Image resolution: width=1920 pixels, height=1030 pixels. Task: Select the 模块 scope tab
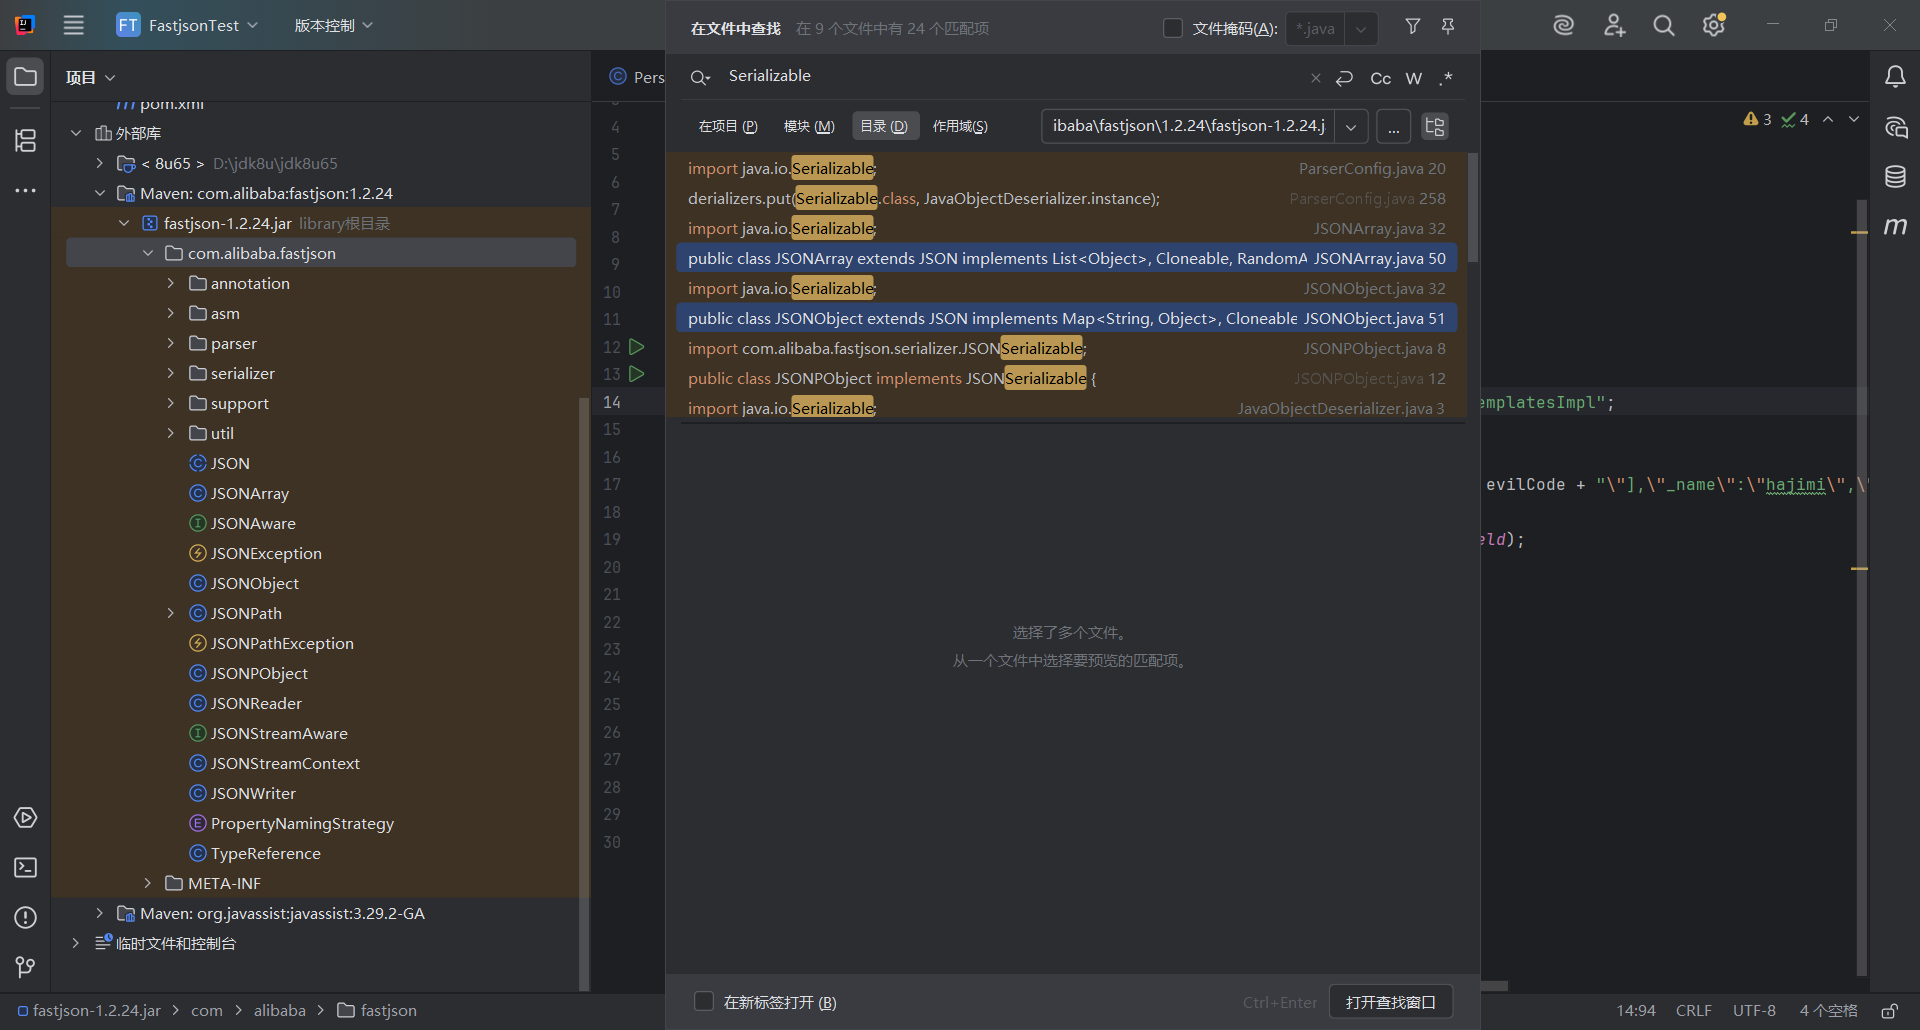(x=808, y=126)
